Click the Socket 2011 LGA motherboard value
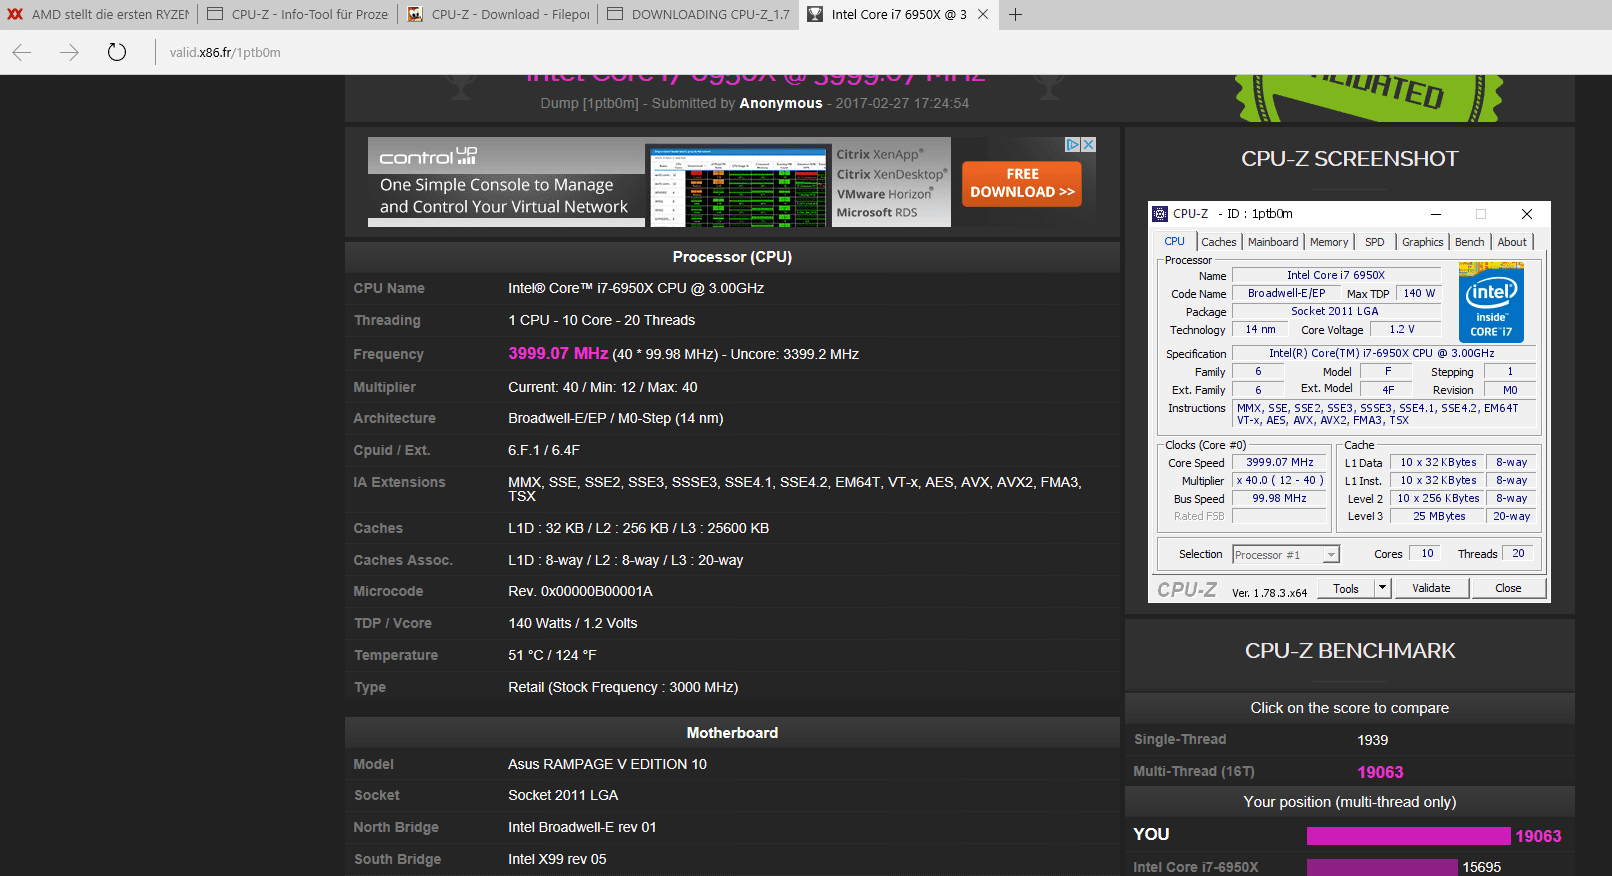Viewport: 1612px width, 876px height. [x=563, y=795]
